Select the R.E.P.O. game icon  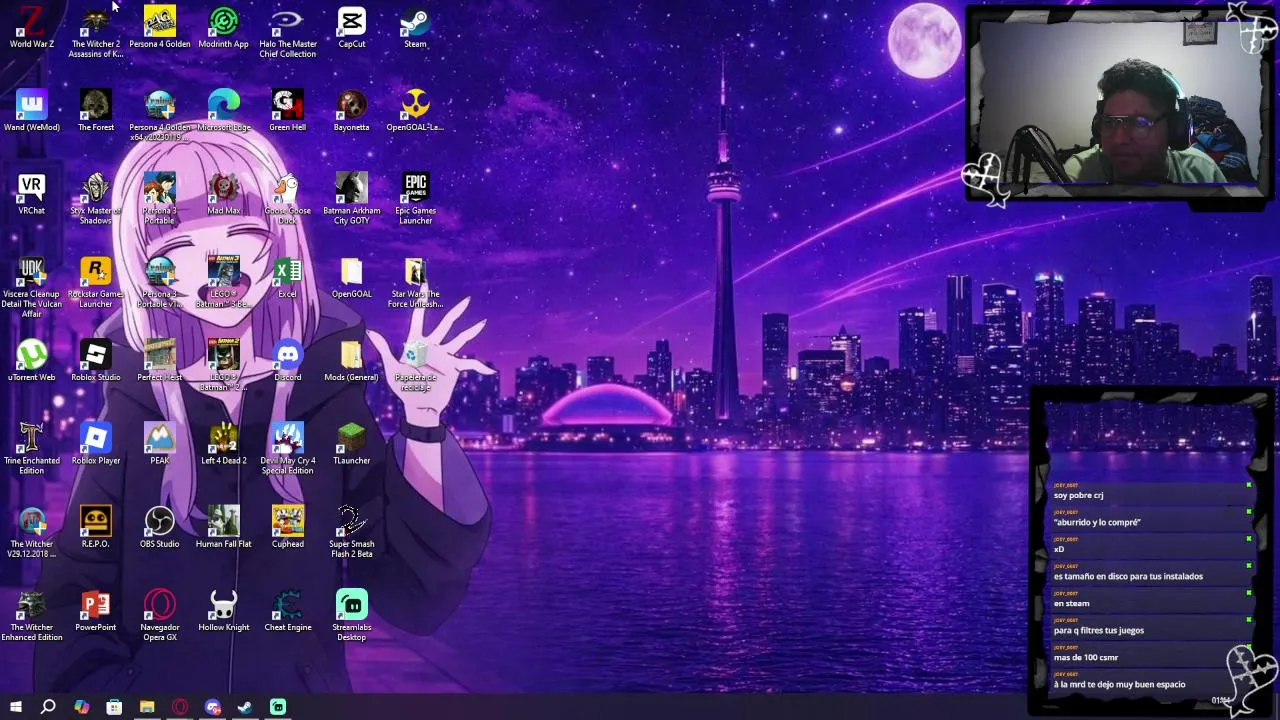tap(96, 527)
